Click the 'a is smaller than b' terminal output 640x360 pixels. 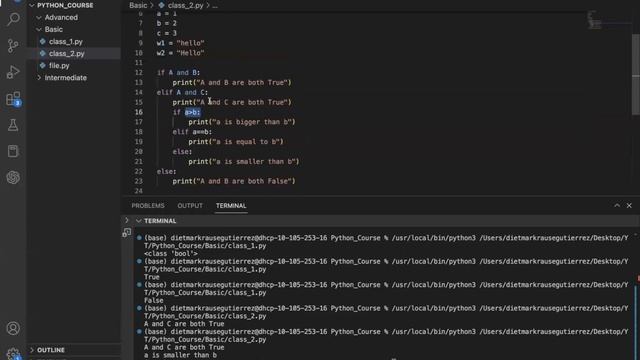click(x=180, y=355)
